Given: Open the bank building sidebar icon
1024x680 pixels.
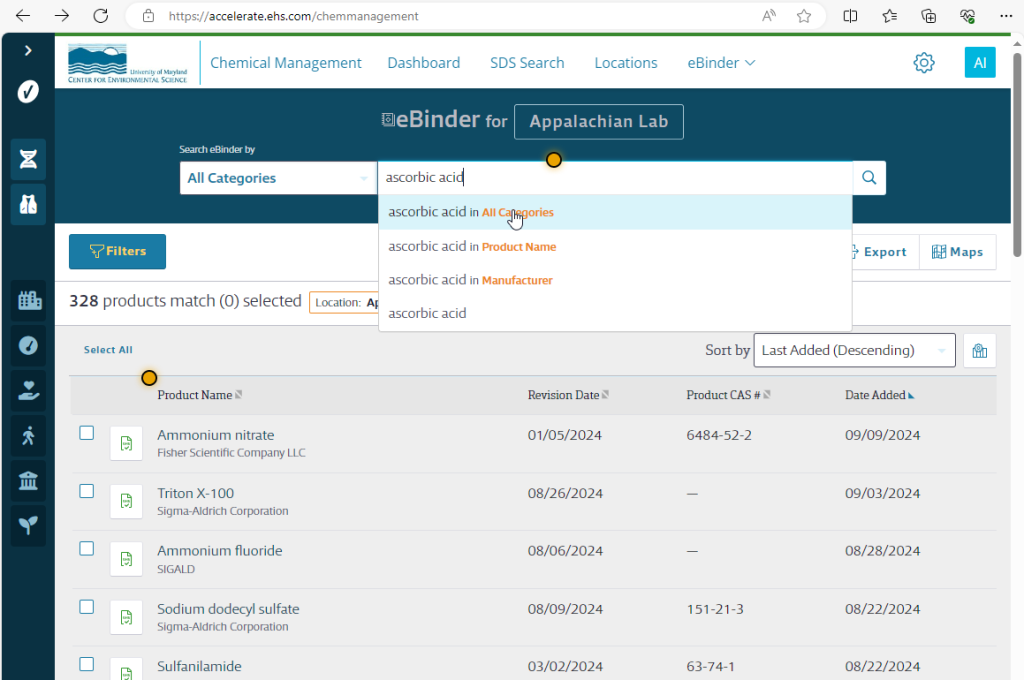Looking at the screenshot, I should pos(28,481).
